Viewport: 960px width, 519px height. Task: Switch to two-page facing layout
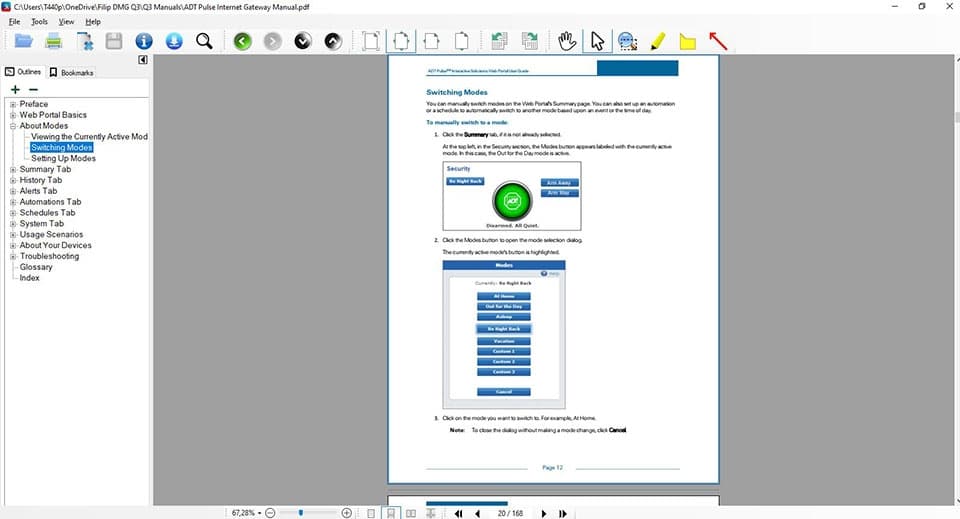click(411, 513)
